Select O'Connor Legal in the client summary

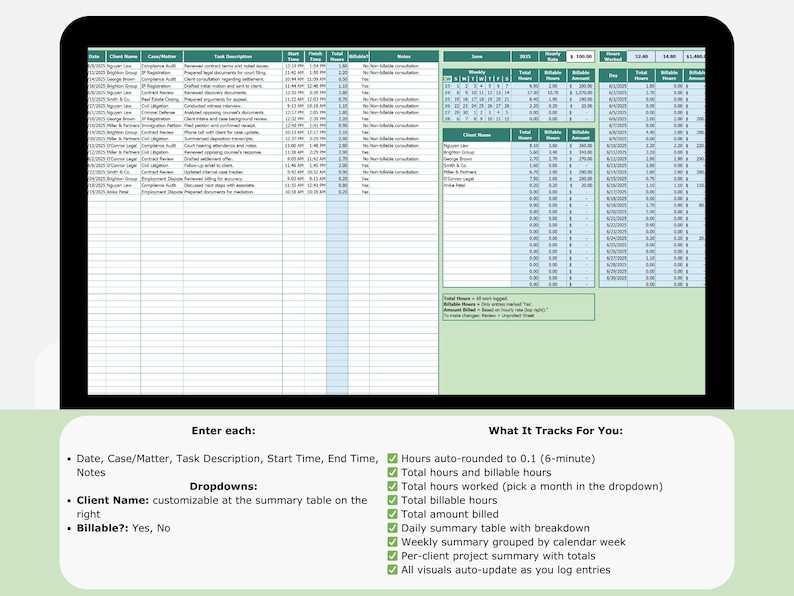coord(477,178)
